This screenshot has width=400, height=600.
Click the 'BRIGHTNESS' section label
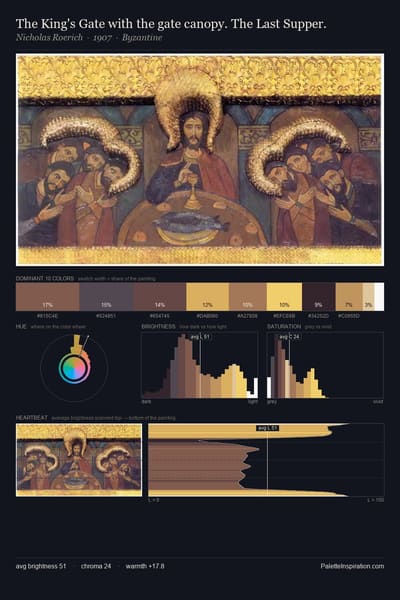pos(158,326)
